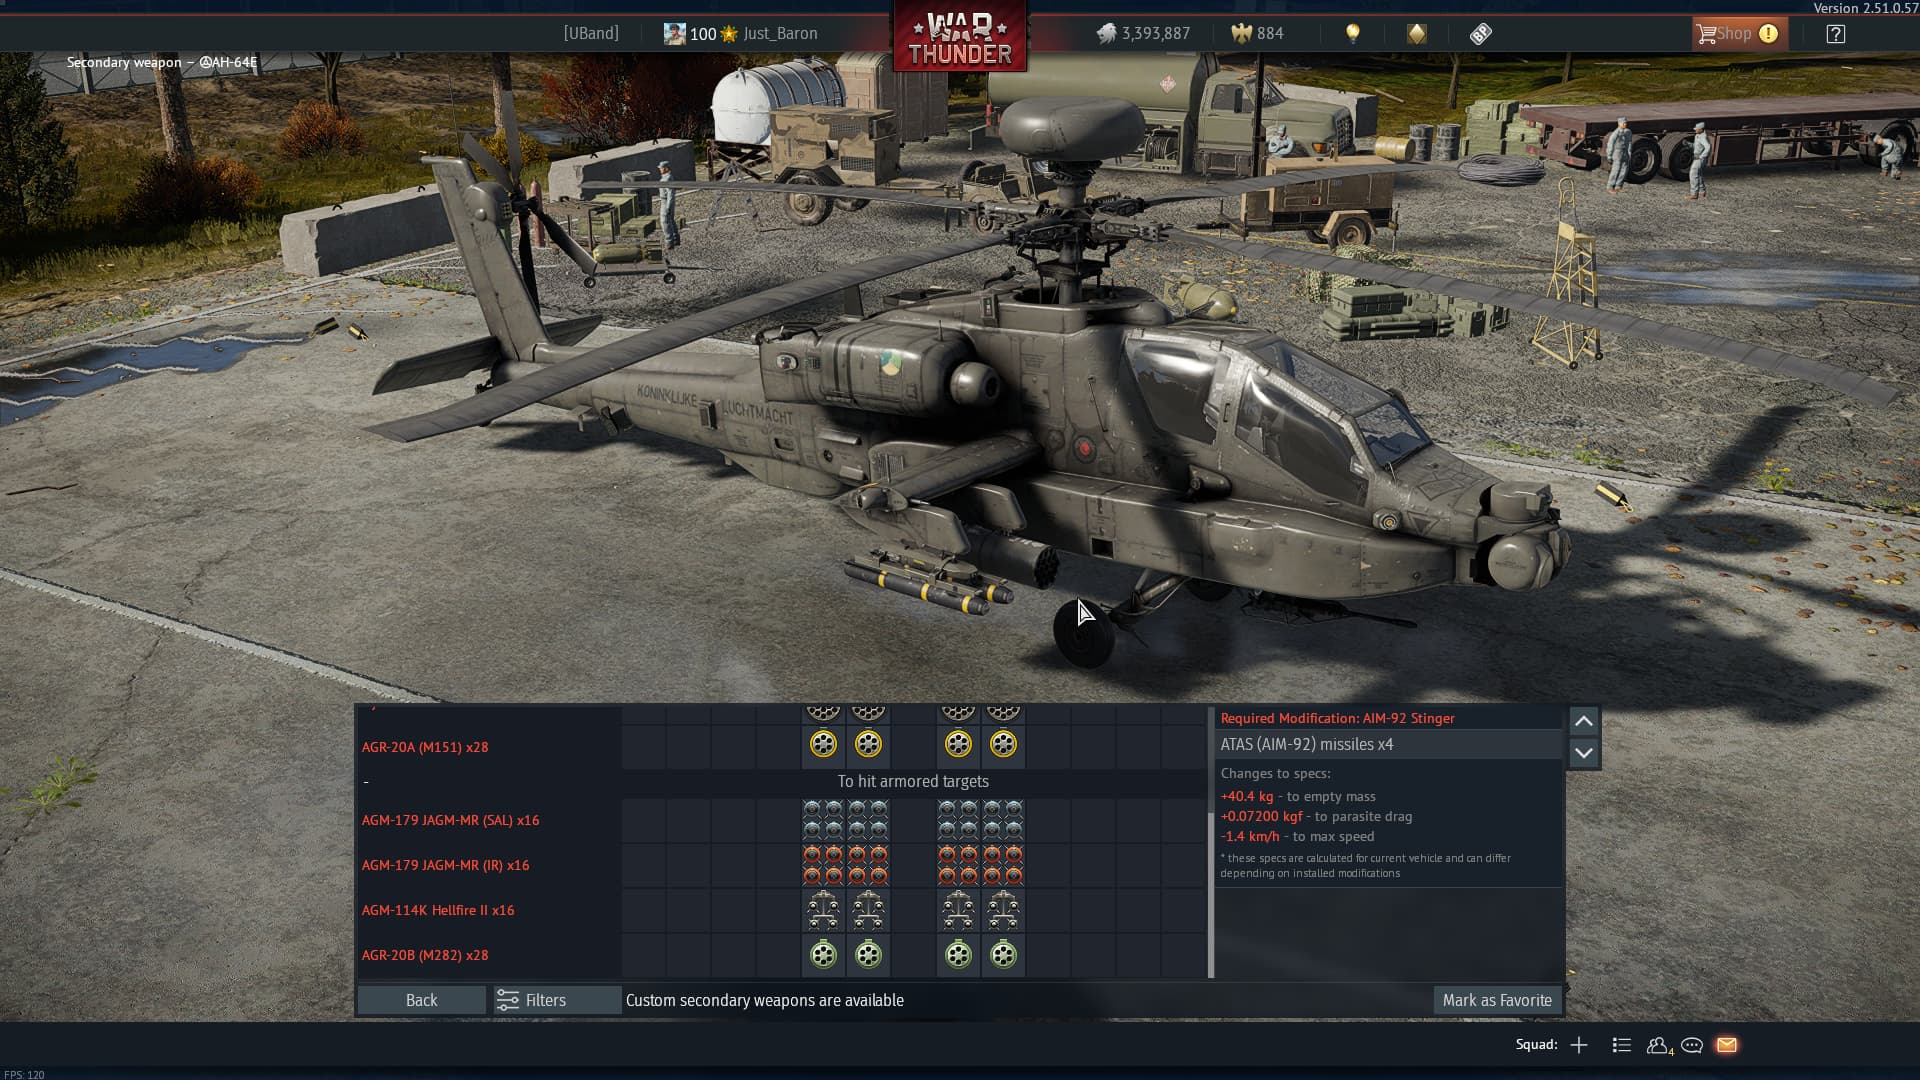Click the up chevron in weapon info
The width and height of the screenshot is (1920, 1080).
click(x=1584, y=721)
